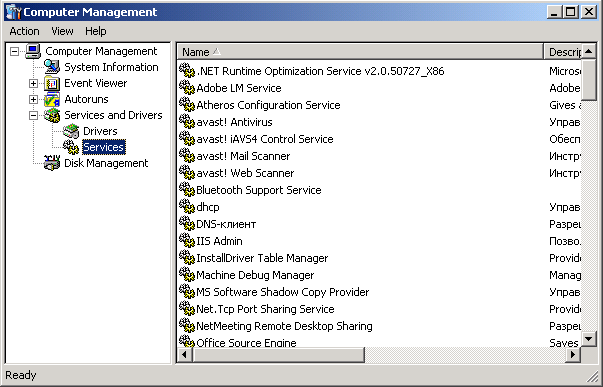Open the Action menu
The width and height of the screenshot is (603, 387).
click(24, 31)
